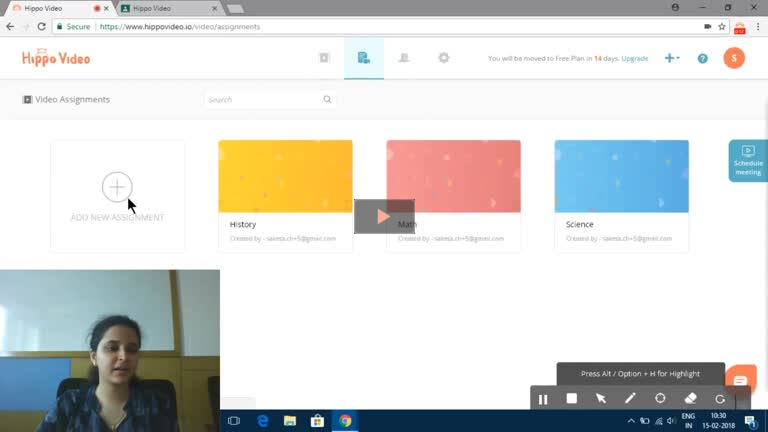Open the help question mark icon
This screenshot has width=768, height=432.
702,58
